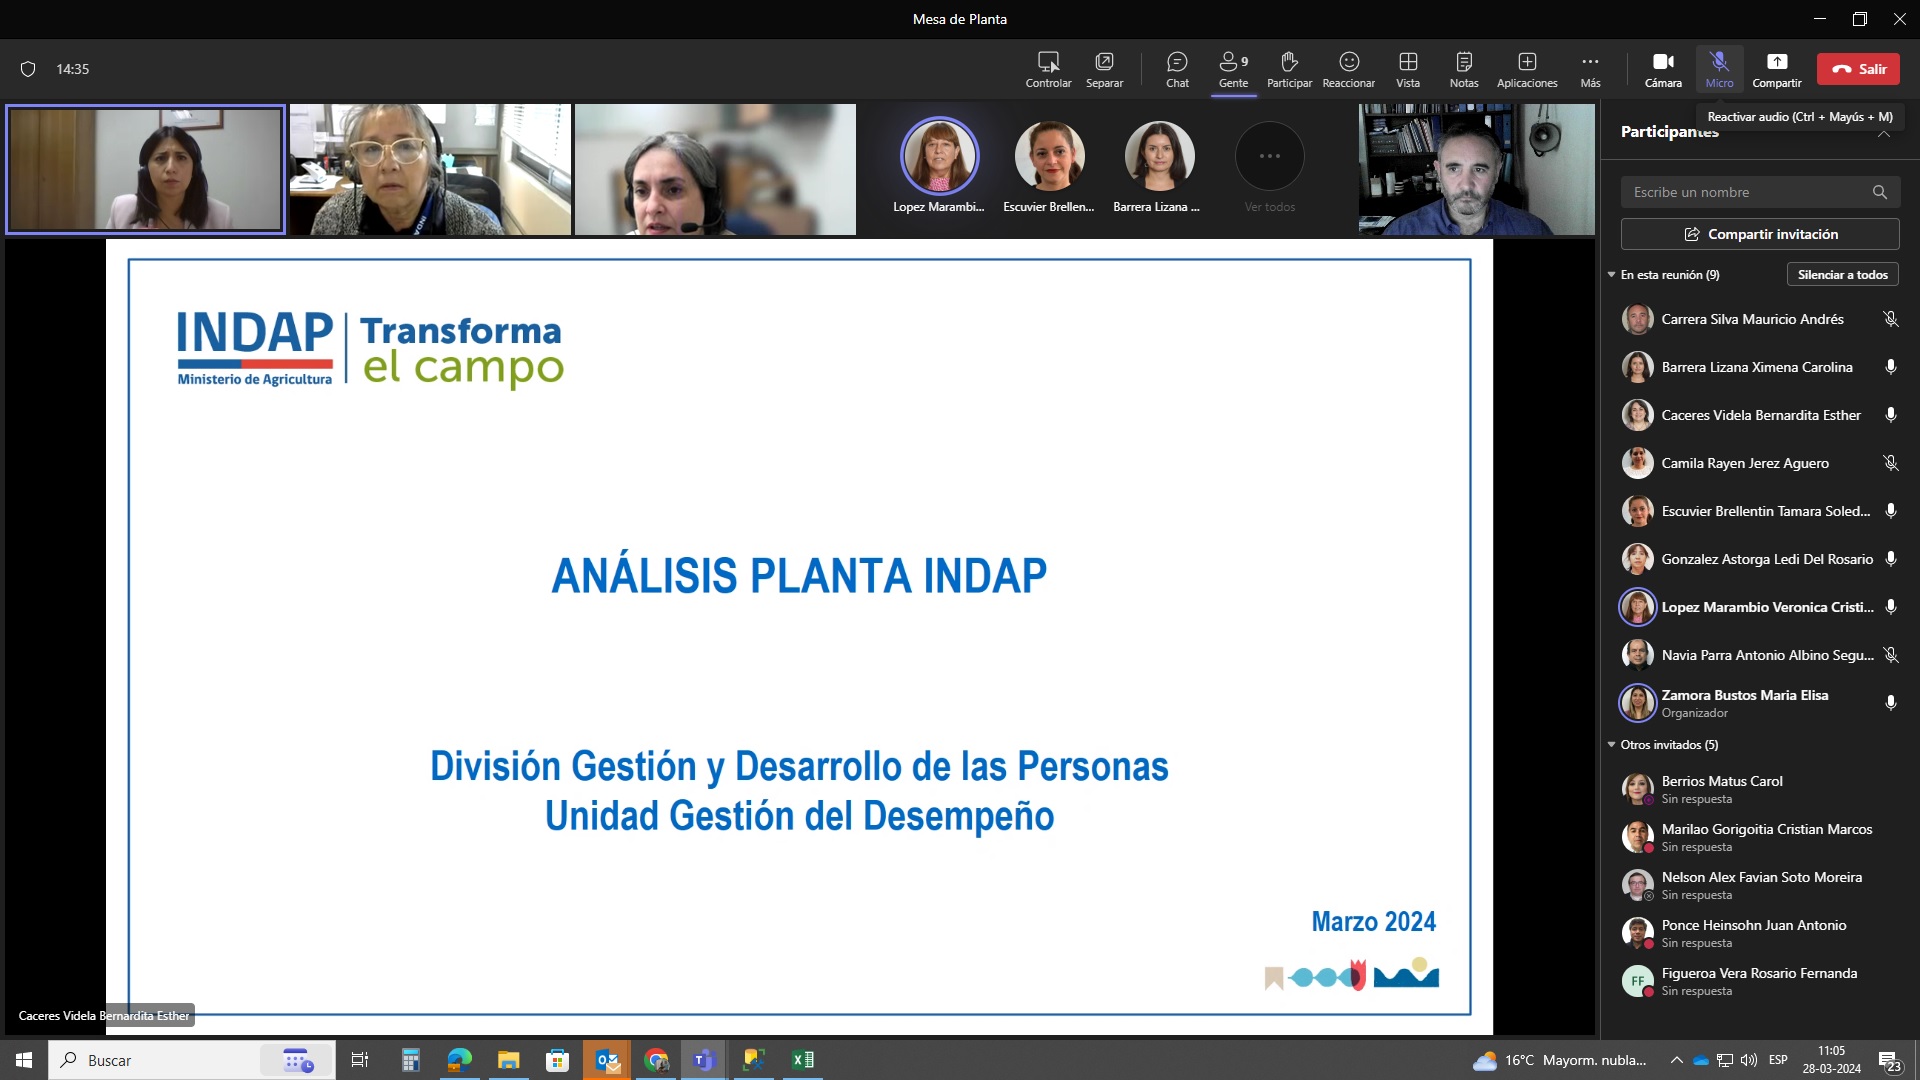Screen dimensions: 1920x1080
Task: Open Calculator from the taskbar
Action: point(410,1060)
